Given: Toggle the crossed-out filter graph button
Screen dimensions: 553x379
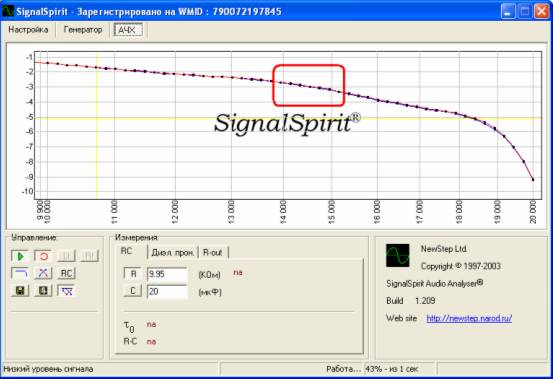Looking at the screenshot, I should click(x=66, y=291).
